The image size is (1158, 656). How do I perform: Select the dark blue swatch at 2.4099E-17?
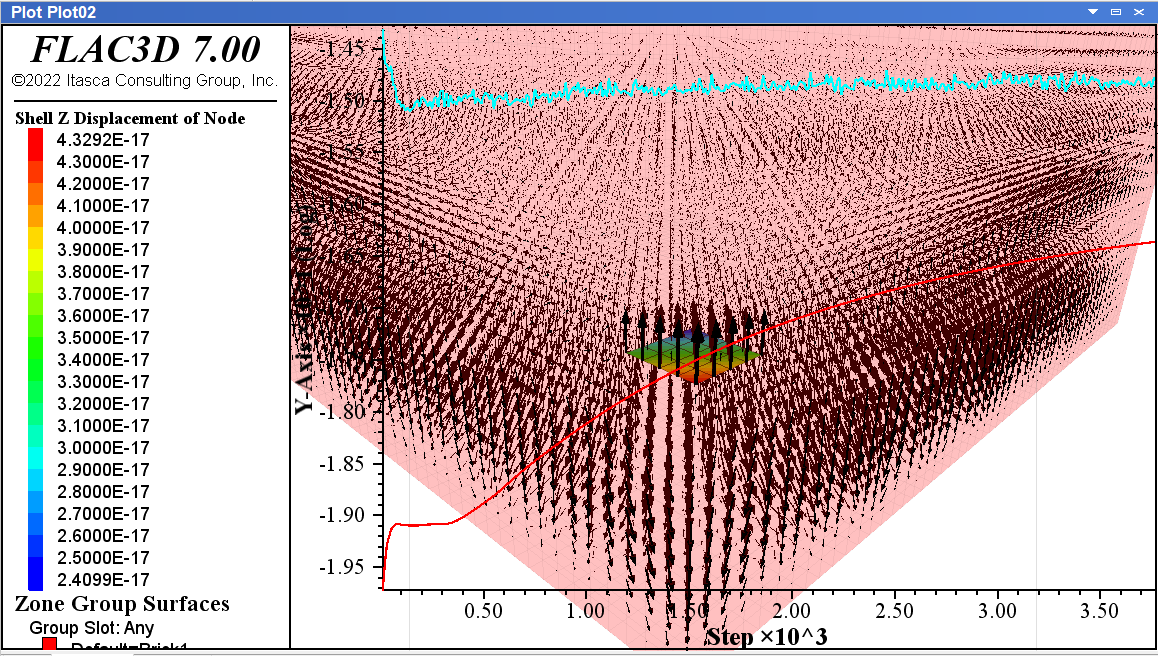[x=37, y=579]
